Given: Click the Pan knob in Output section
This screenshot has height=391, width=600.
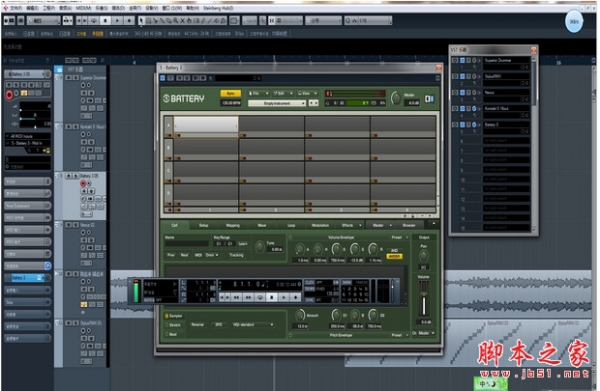Looking at the screenshot, I should pyautogui.click(x=424, y=256).
